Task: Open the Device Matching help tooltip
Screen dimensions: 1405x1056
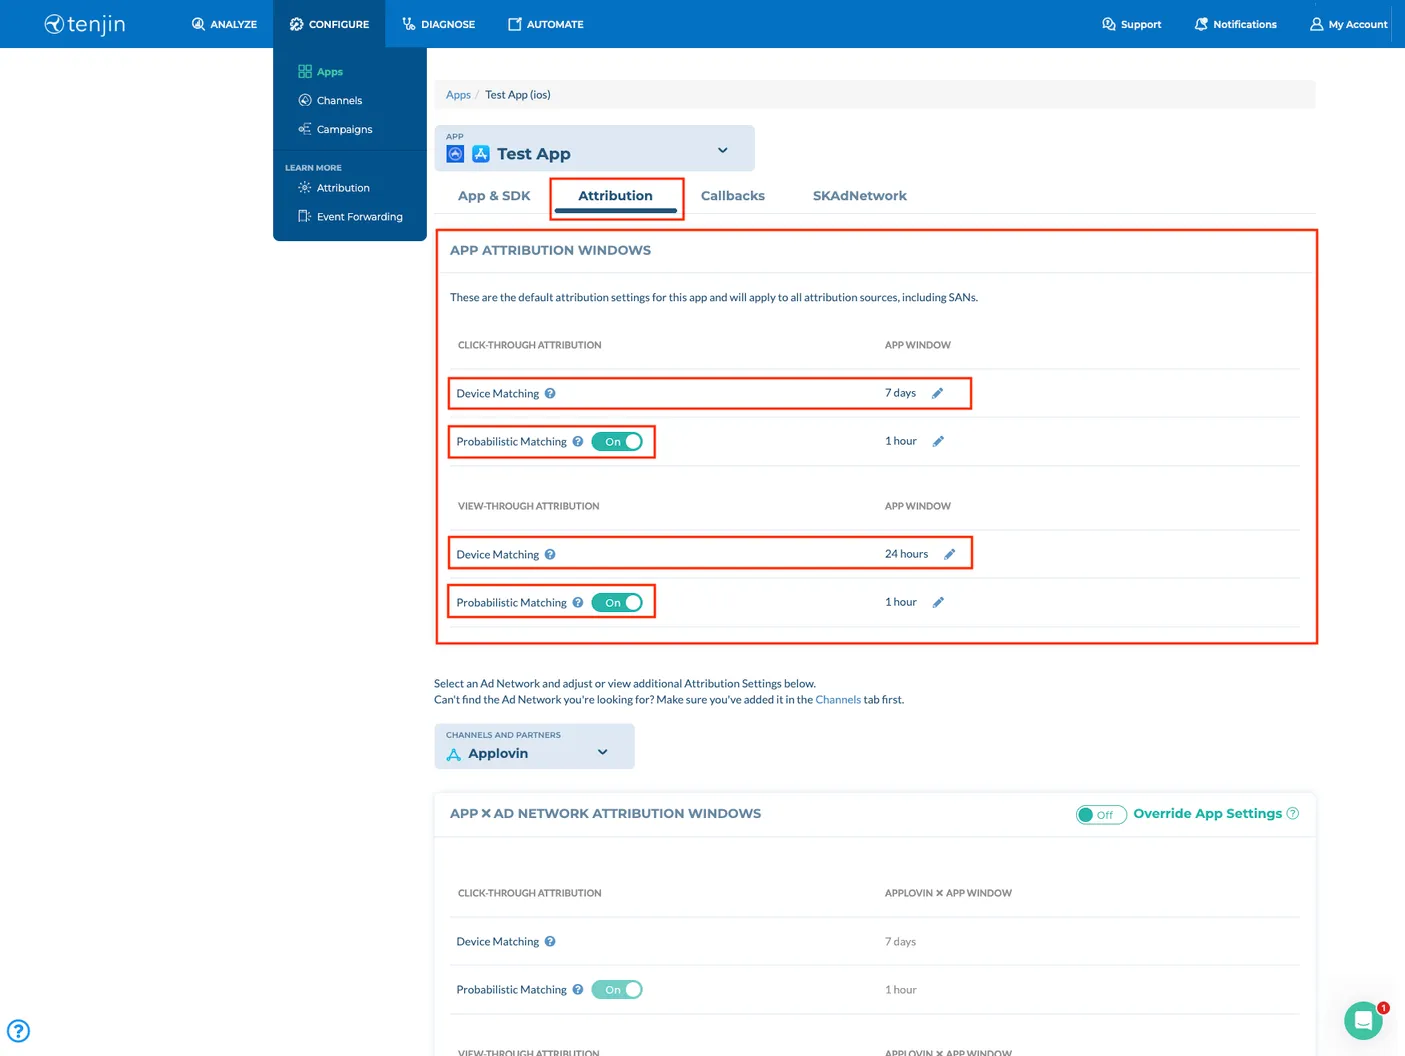Action: click(x=550, y=393)
